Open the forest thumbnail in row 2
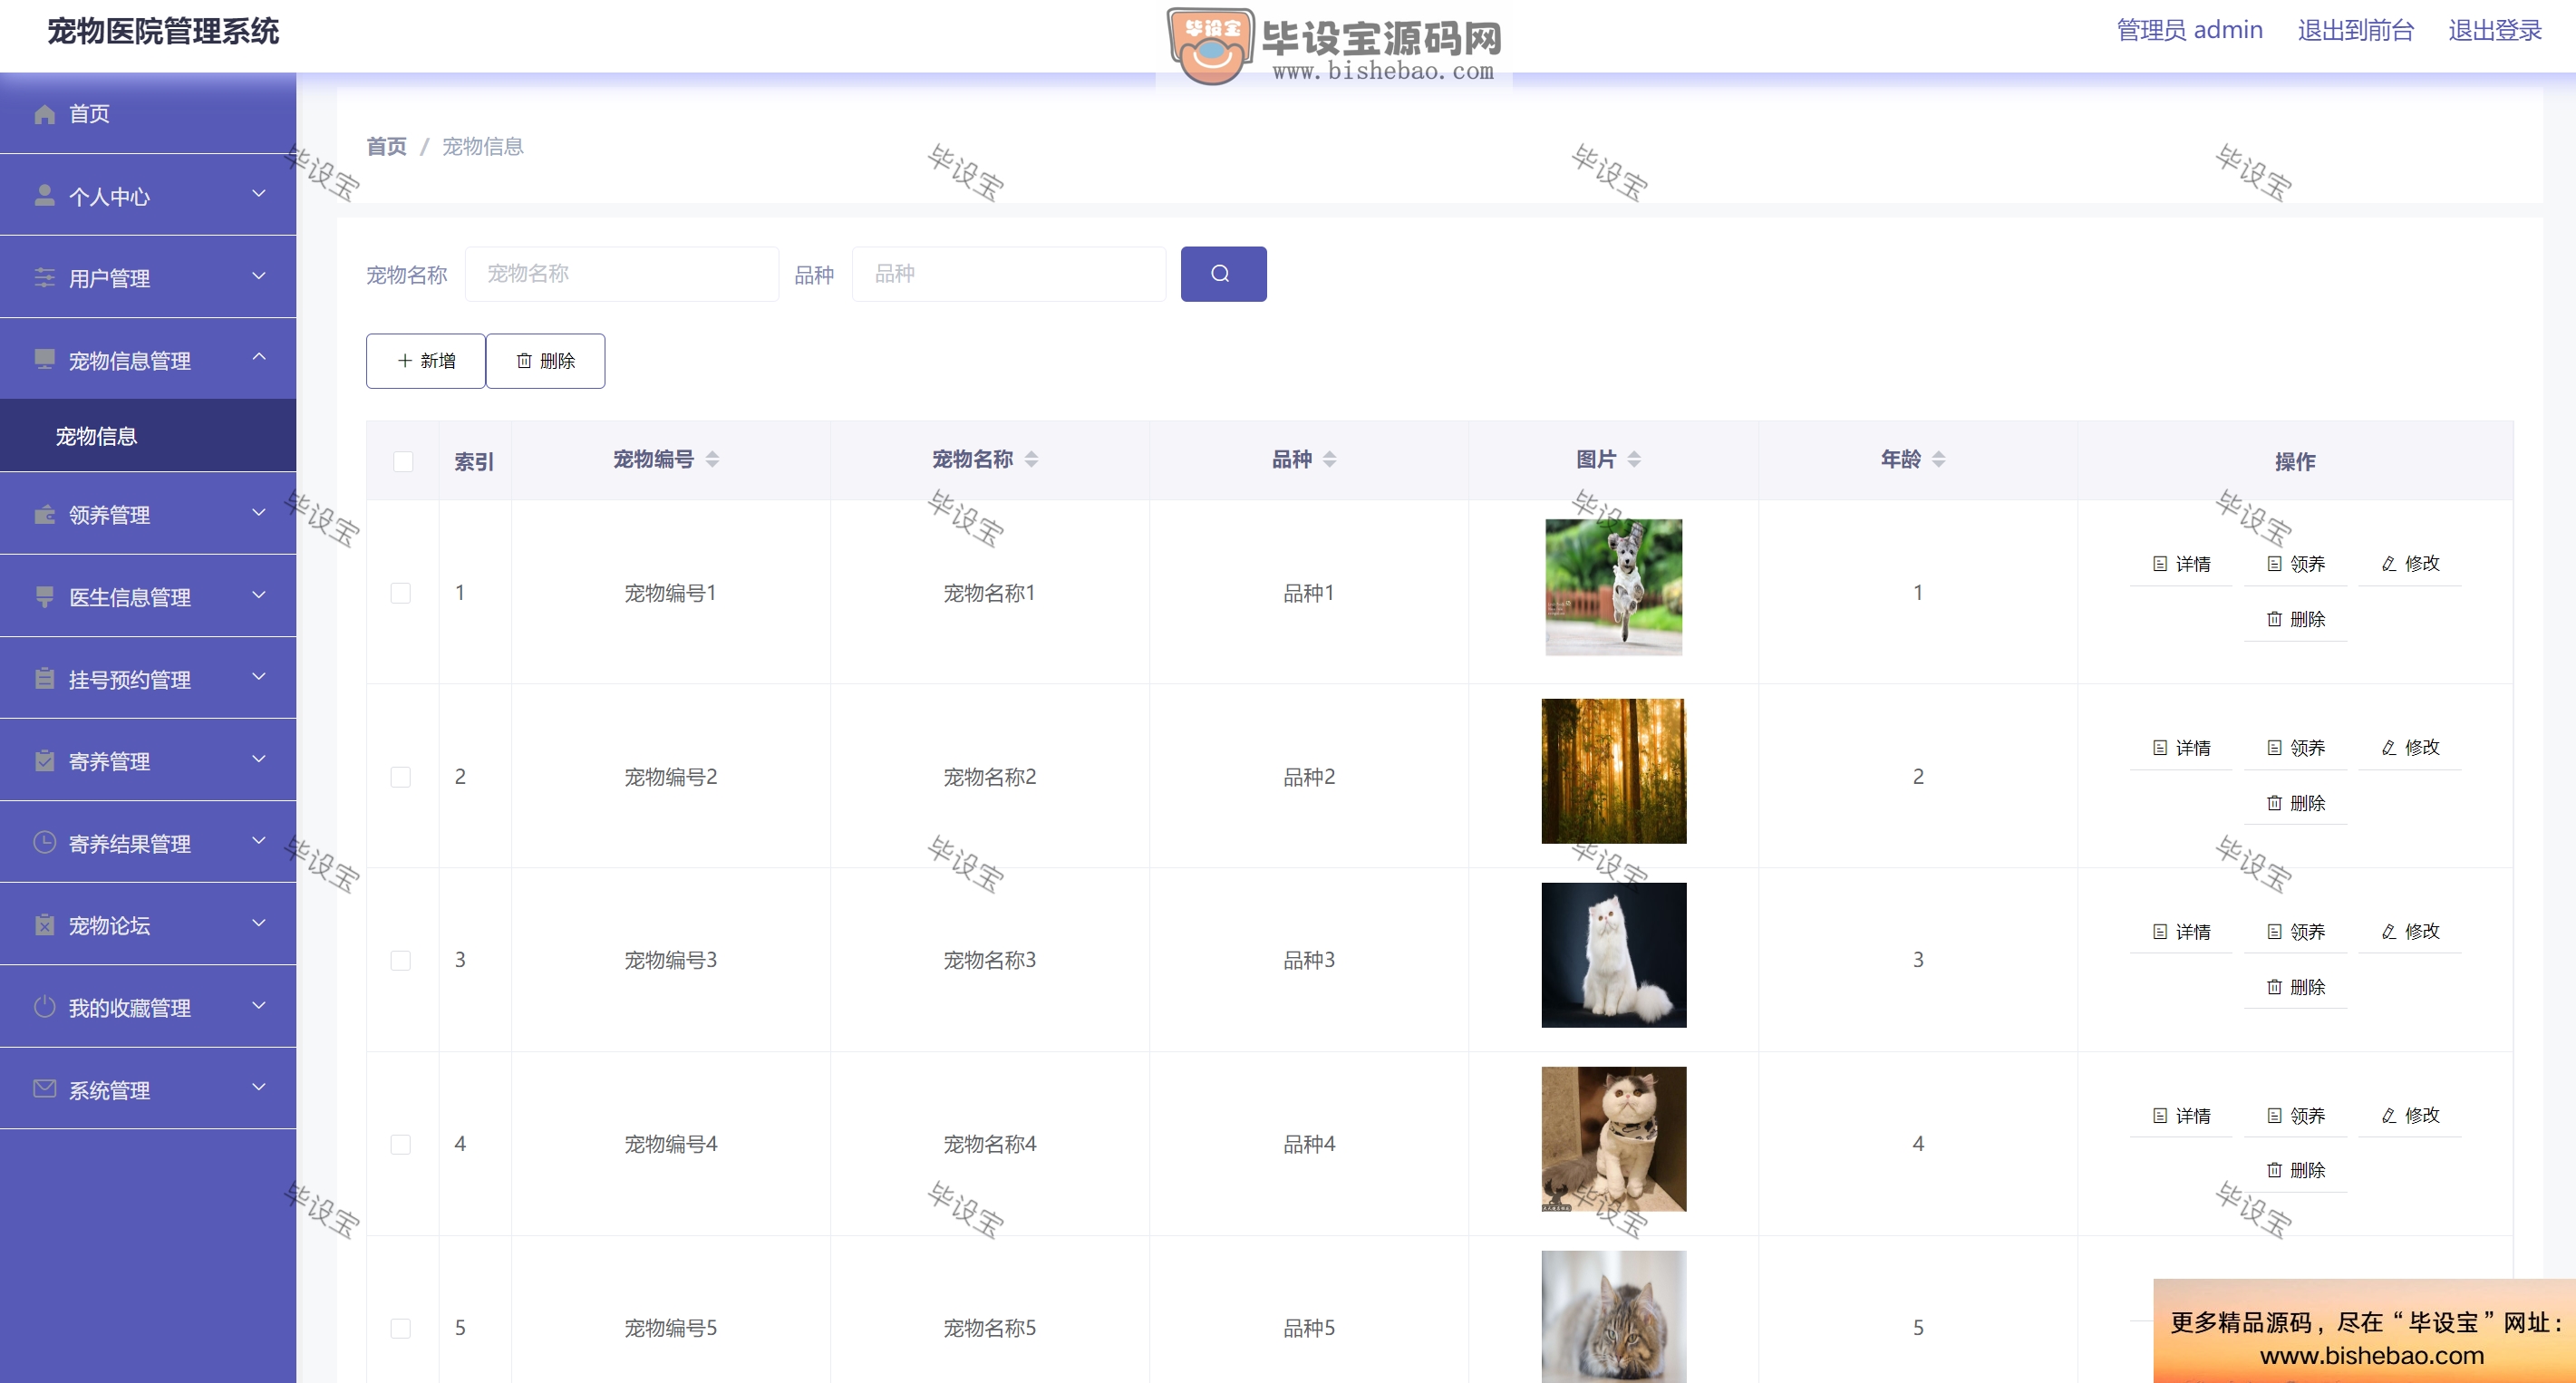The height and width of the screenshot is (1383, 2576). click(x=1613, y=771)
